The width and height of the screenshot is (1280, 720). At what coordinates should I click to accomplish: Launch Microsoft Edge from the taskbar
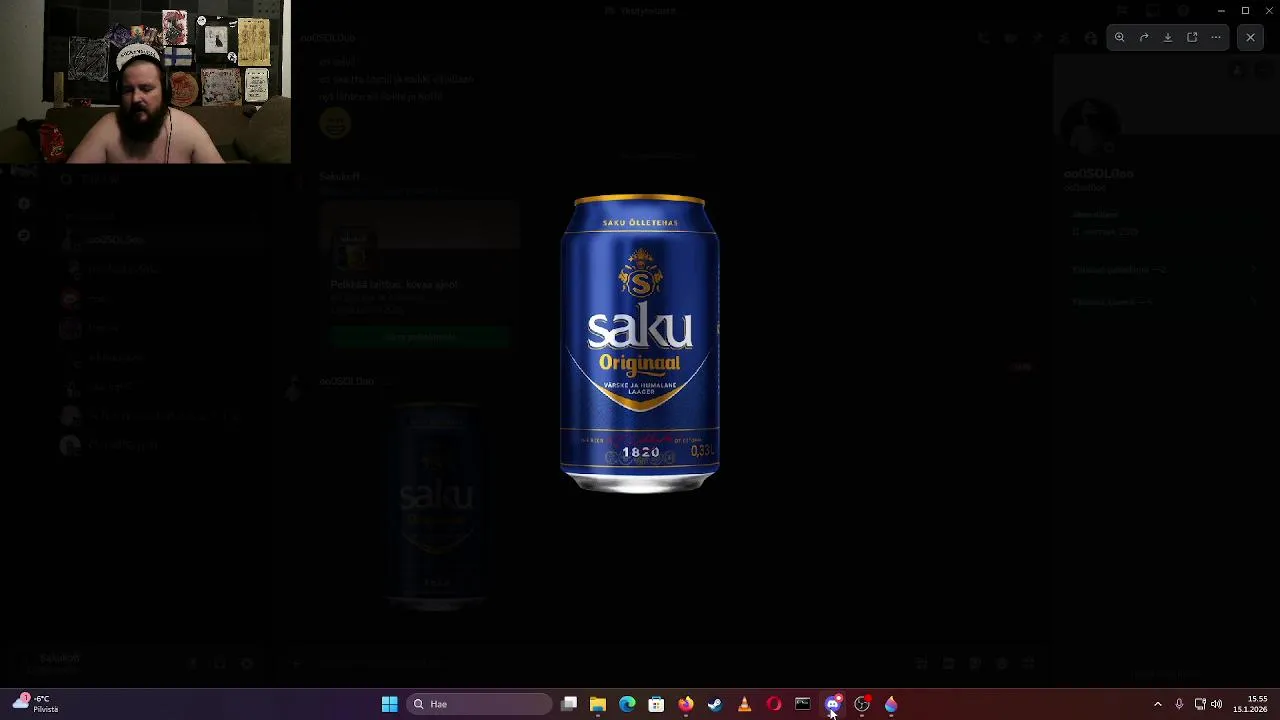(x=627, y=704)
